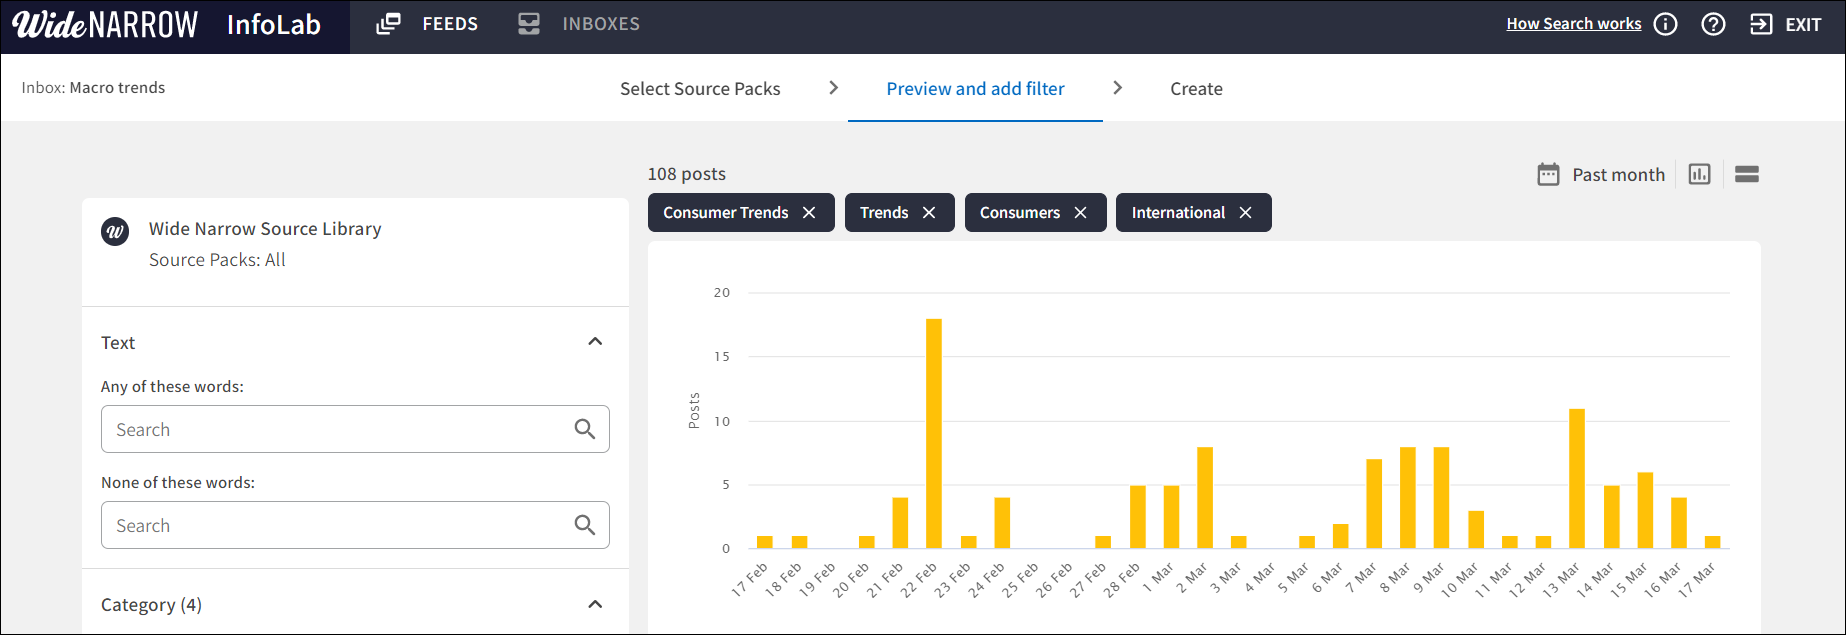Viewport: 1846px width, 635px height.
Task: Open the help question mark icon
Action: pyautogui.click(x=1713, y=24)
